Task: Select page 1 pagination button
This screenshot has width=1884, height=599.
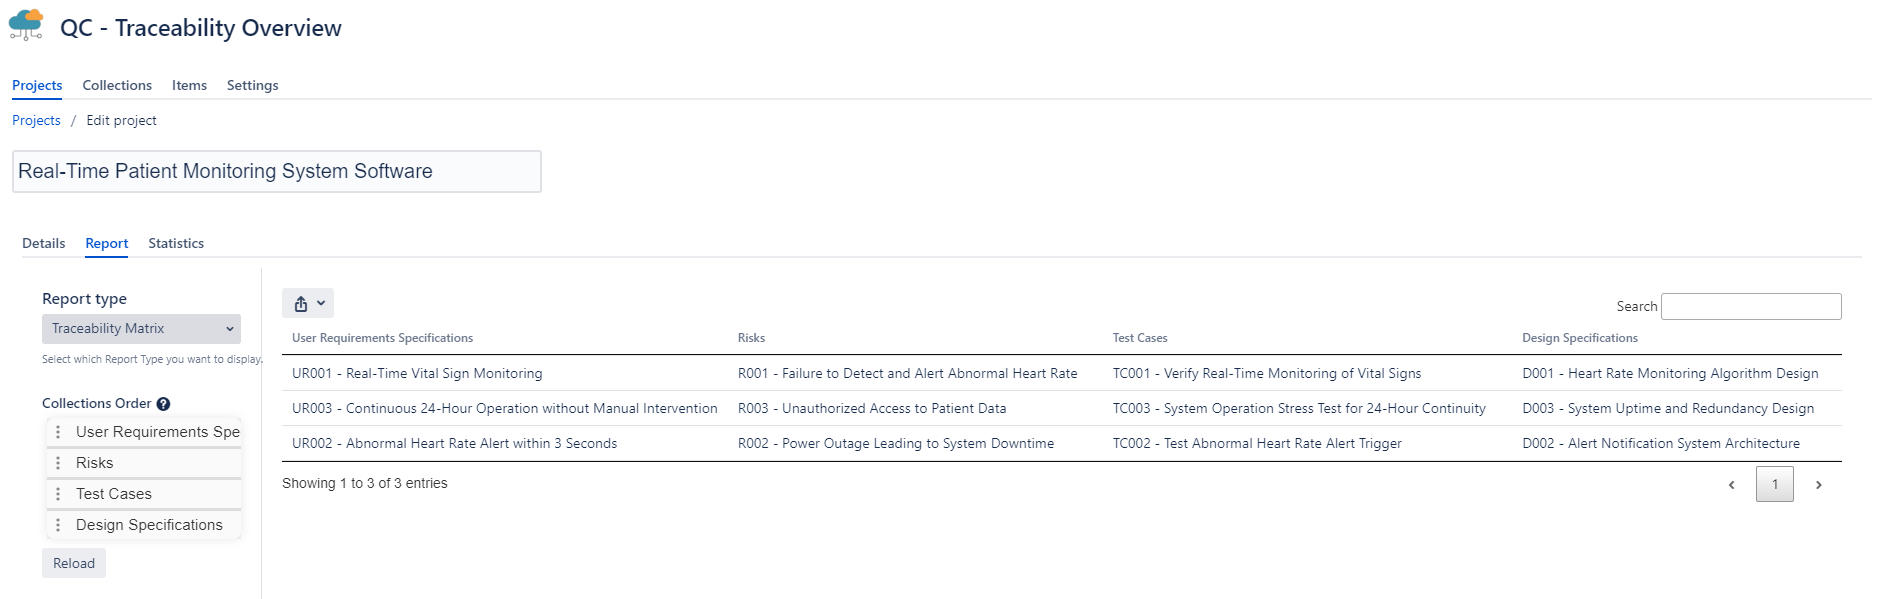Action: pos(1775,485)
